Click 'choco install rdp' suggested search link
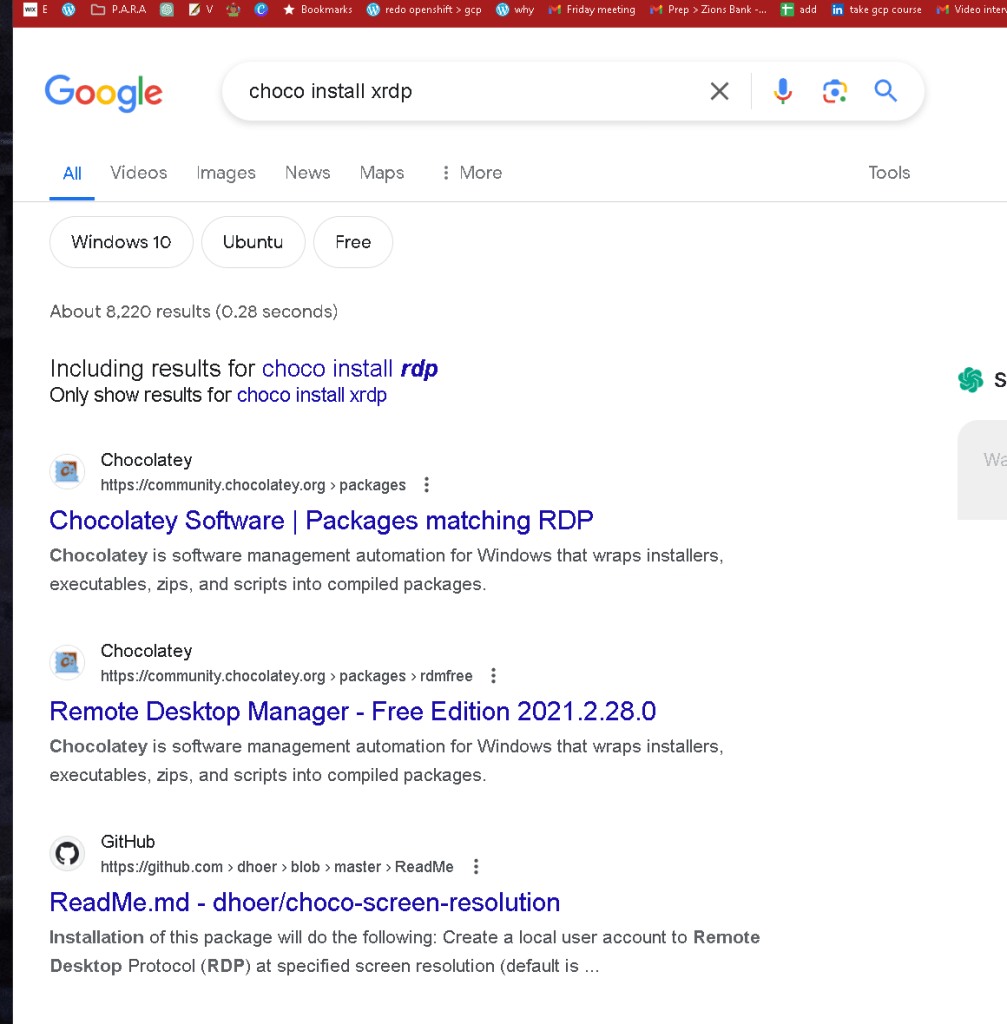1007x1024 pixels. 349,369
